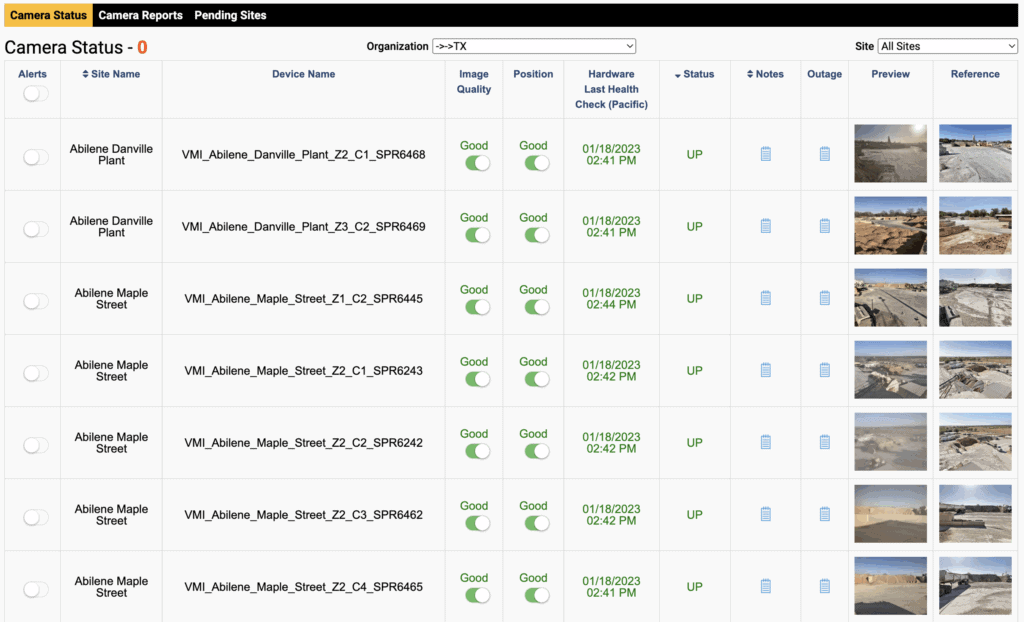Open Preview thumbnail for SPR6469 camera

890,226
